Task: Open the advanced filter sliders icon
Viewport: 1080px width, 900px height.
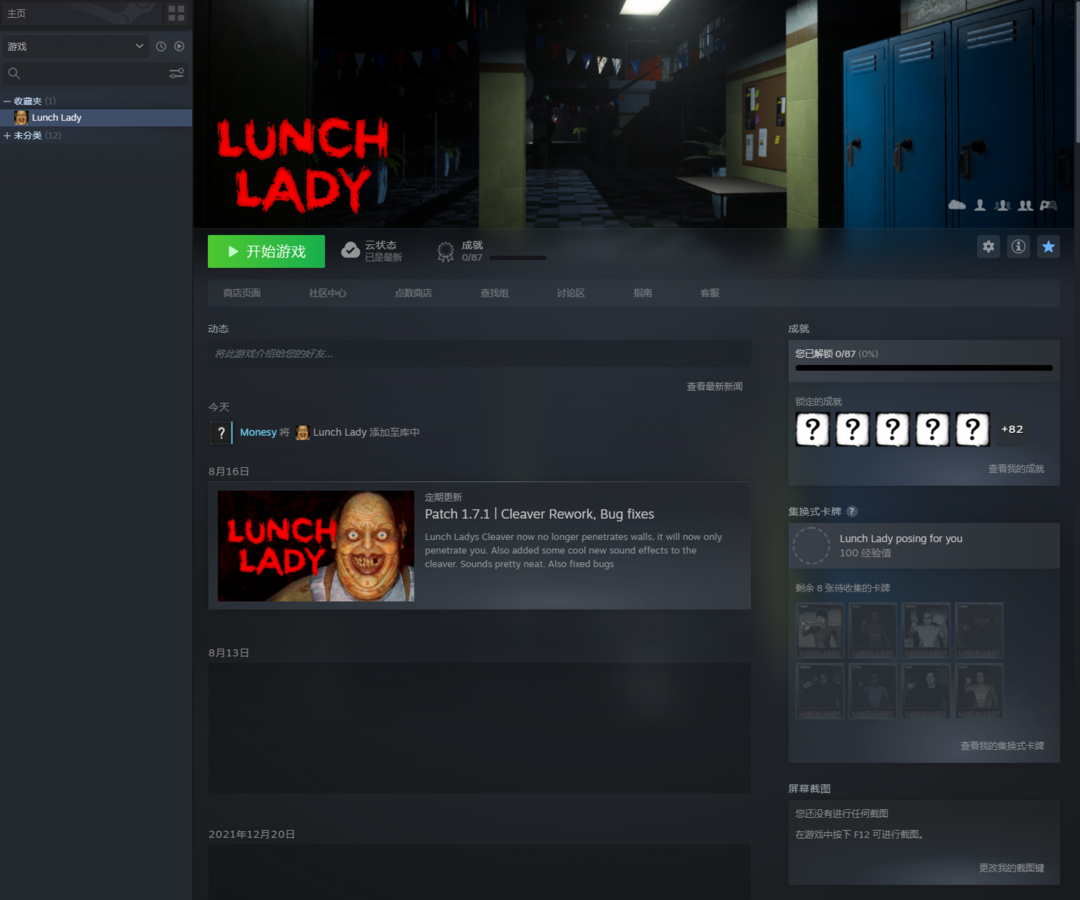Action: click(x=176, y=73)
